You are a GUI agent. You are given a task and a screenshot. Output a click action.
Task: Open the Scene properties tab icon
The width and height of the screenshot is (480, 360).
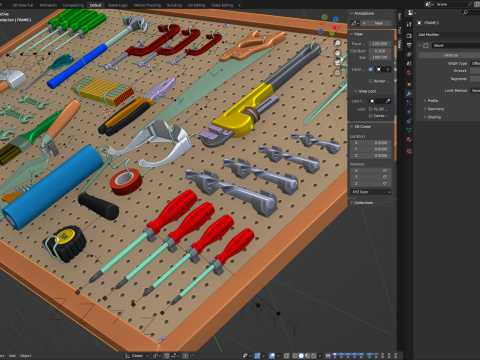tap(409, 63)
